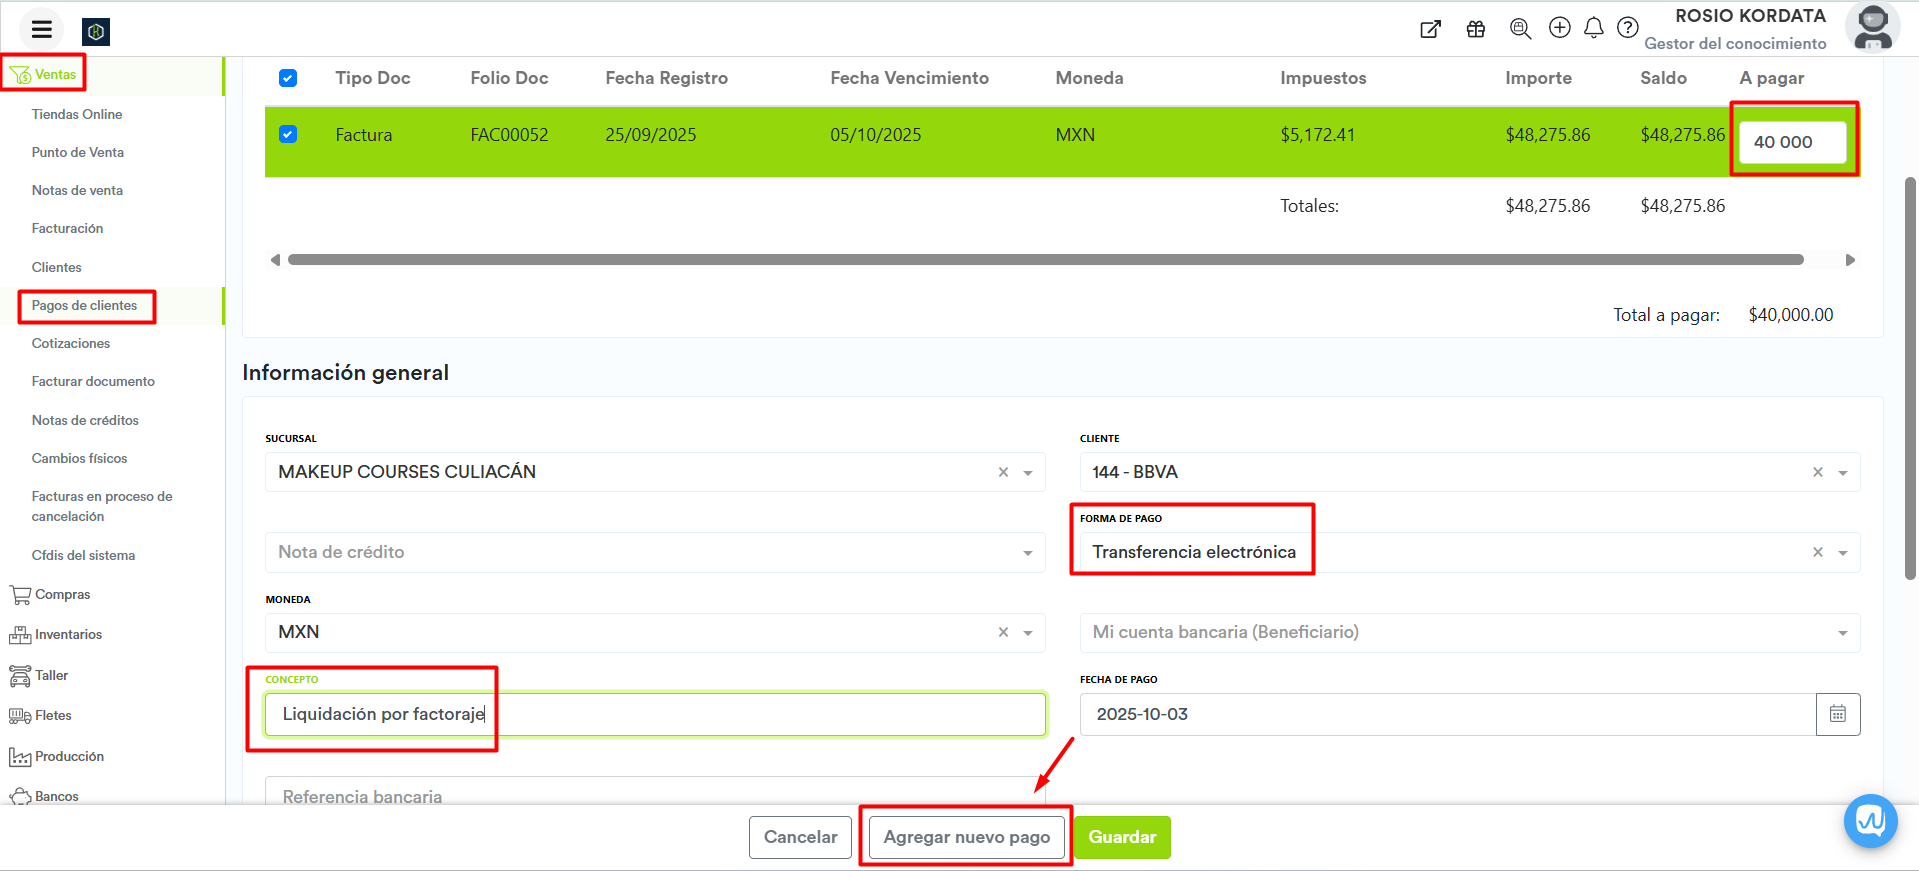Open the chat support bubble icon

[1869, 821]
